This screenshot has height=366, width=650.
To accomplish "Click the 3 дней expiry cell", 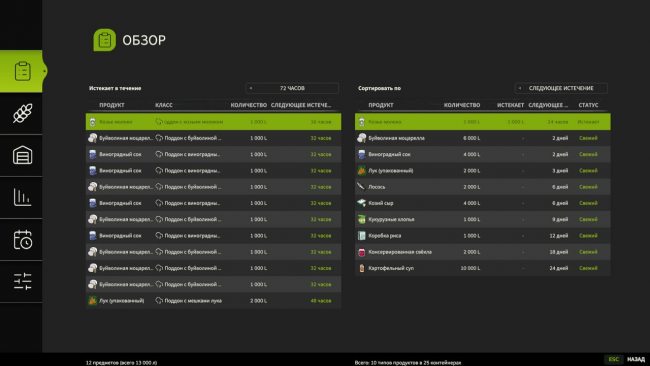I will click(560, 170).
